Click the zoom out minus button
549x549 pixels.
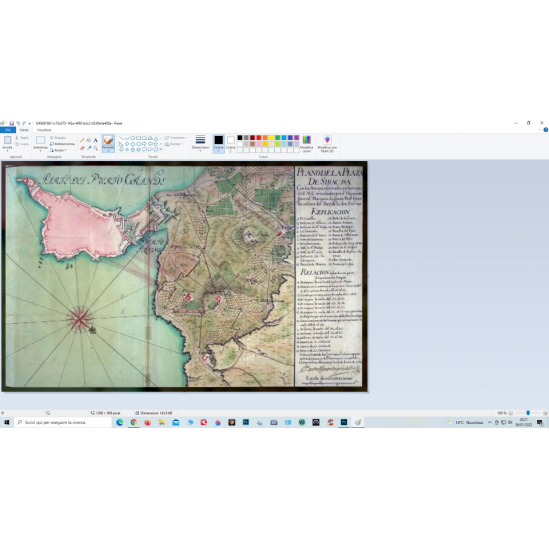510,413
